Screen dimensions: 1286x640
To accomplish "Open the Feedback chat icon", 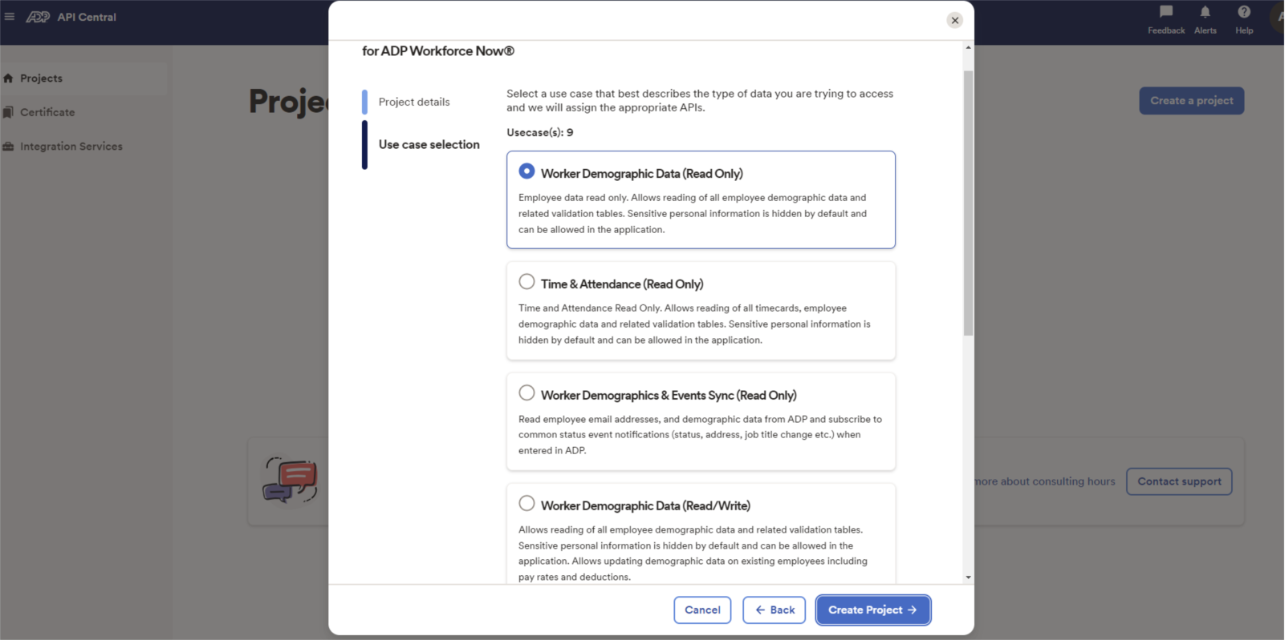I will (x=1165, y=16).
